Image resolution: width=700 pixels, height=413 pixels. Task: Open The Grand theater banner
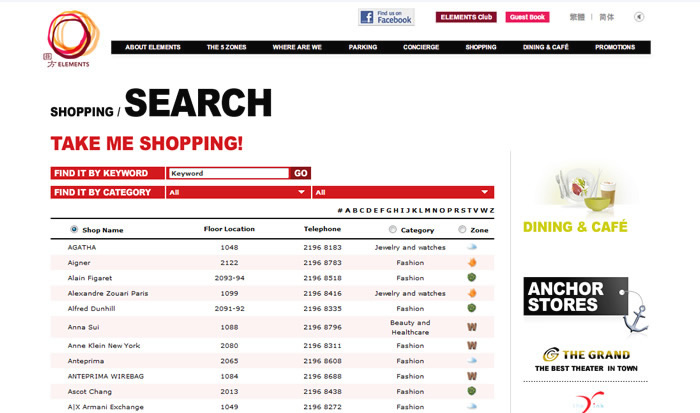pos(586,360)
